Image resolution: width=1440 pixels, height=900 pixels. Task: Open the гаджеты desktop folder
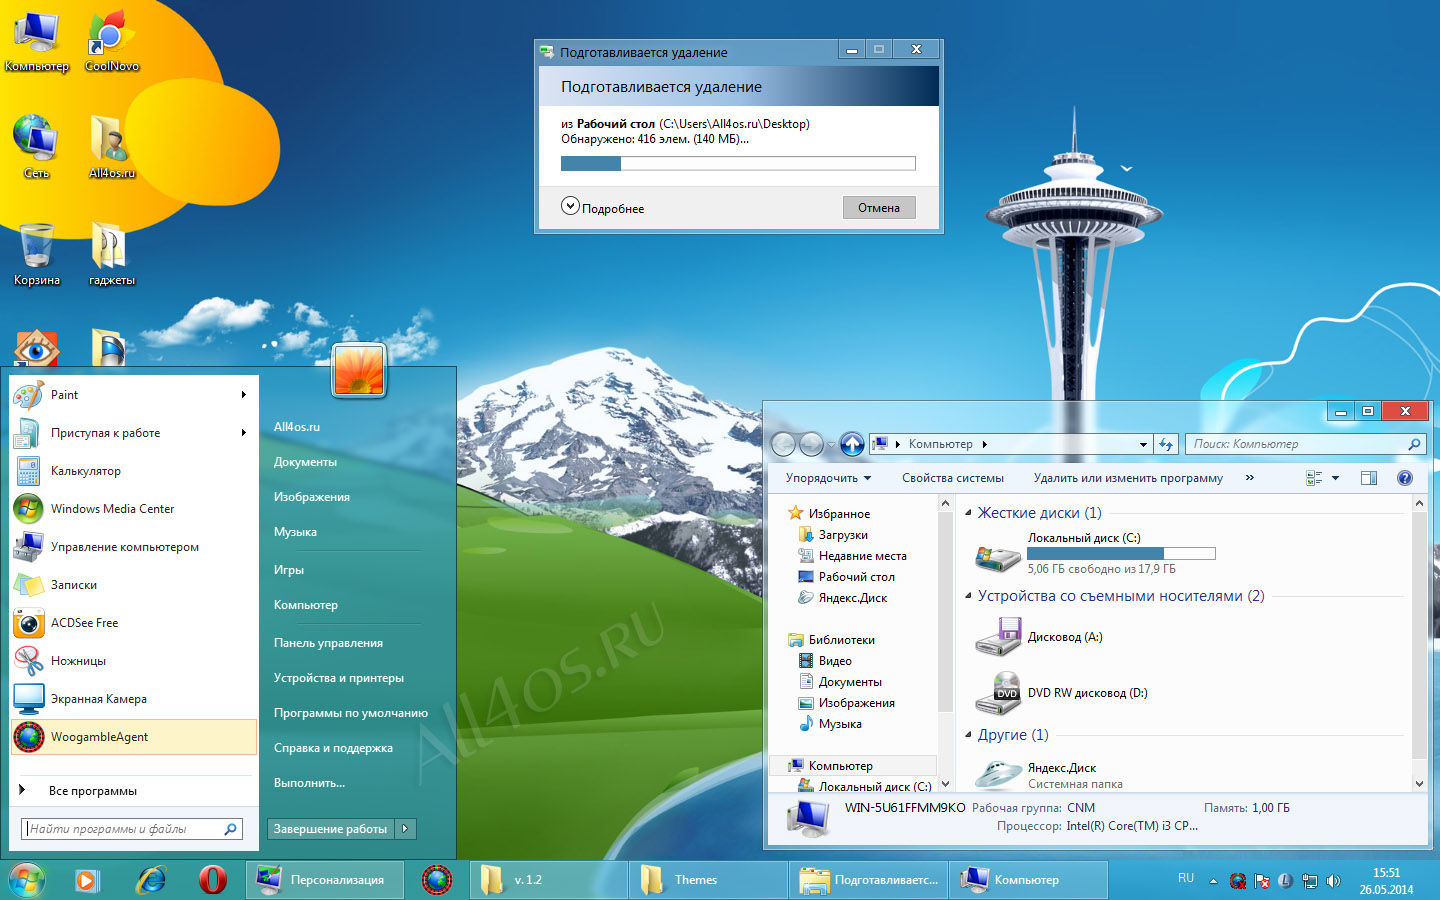(111, 254)
